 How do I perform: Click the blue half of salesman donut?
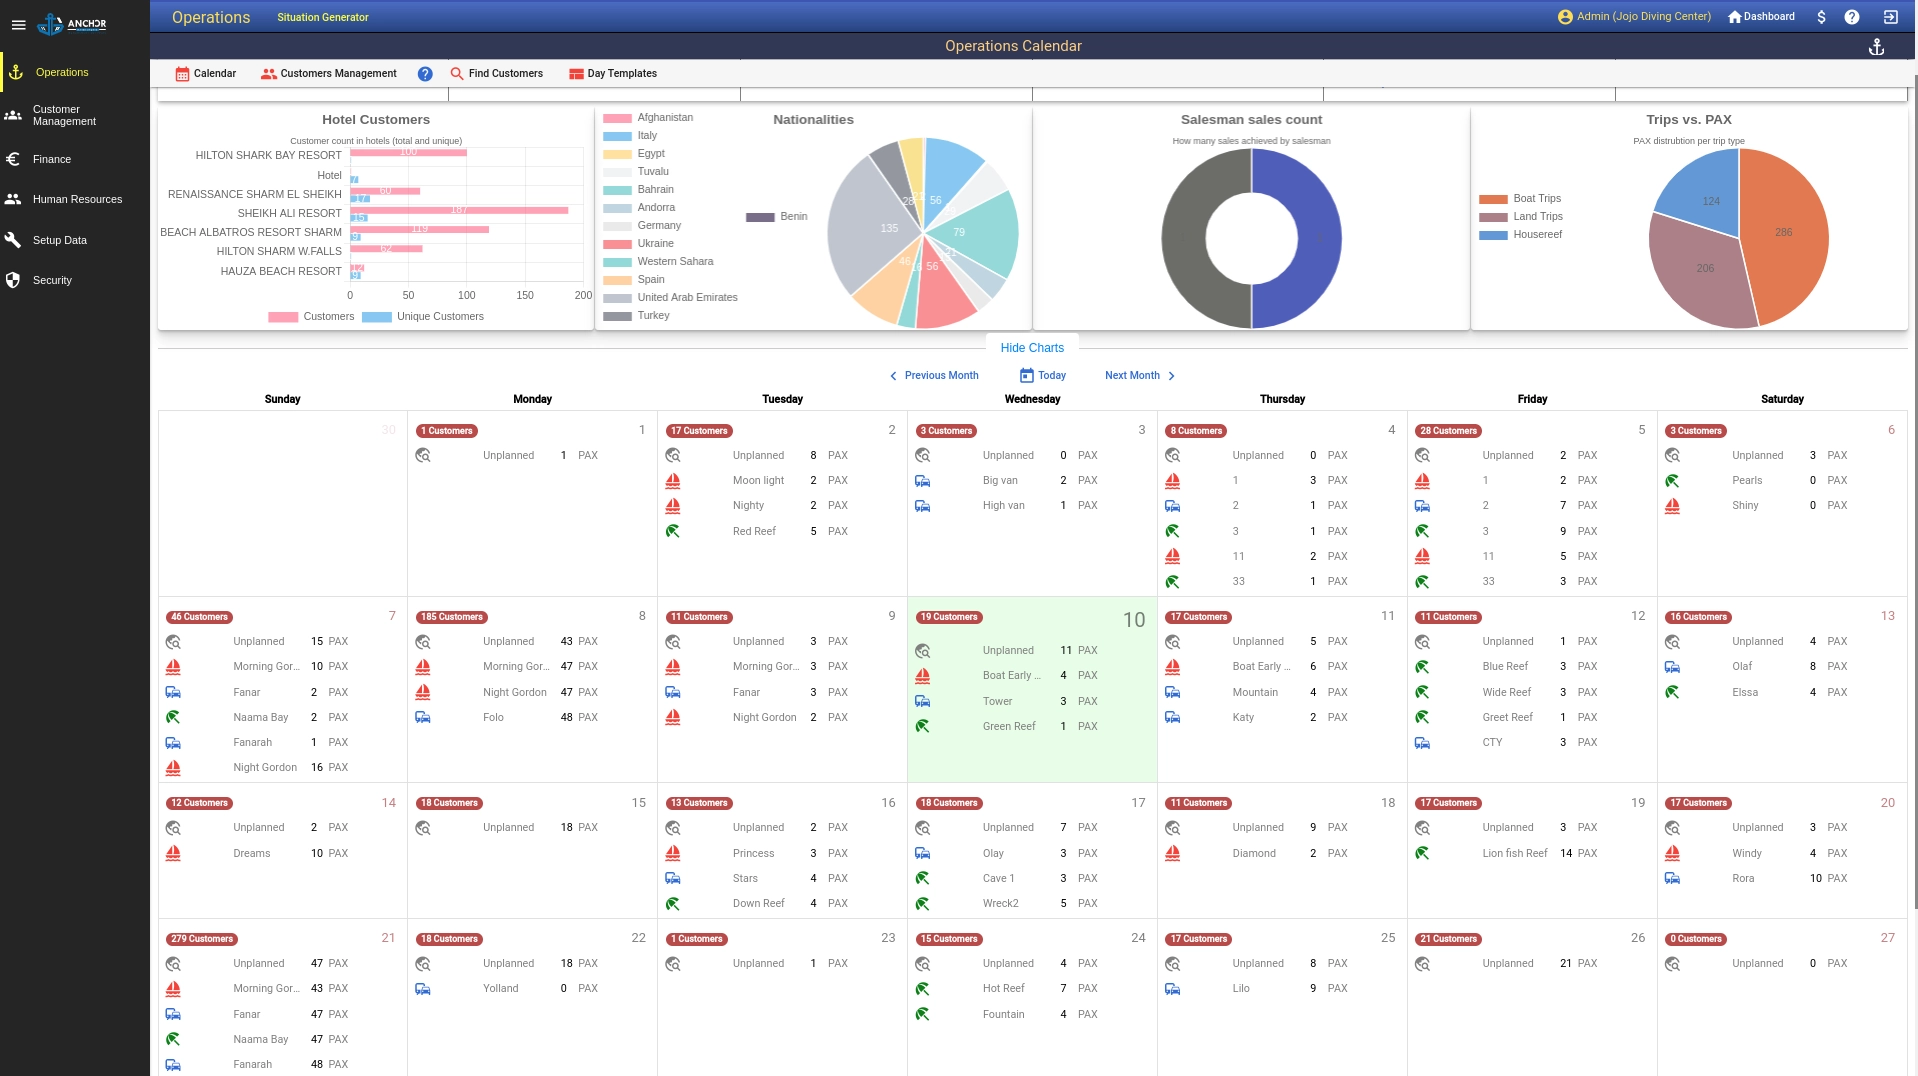(1318, 238)
